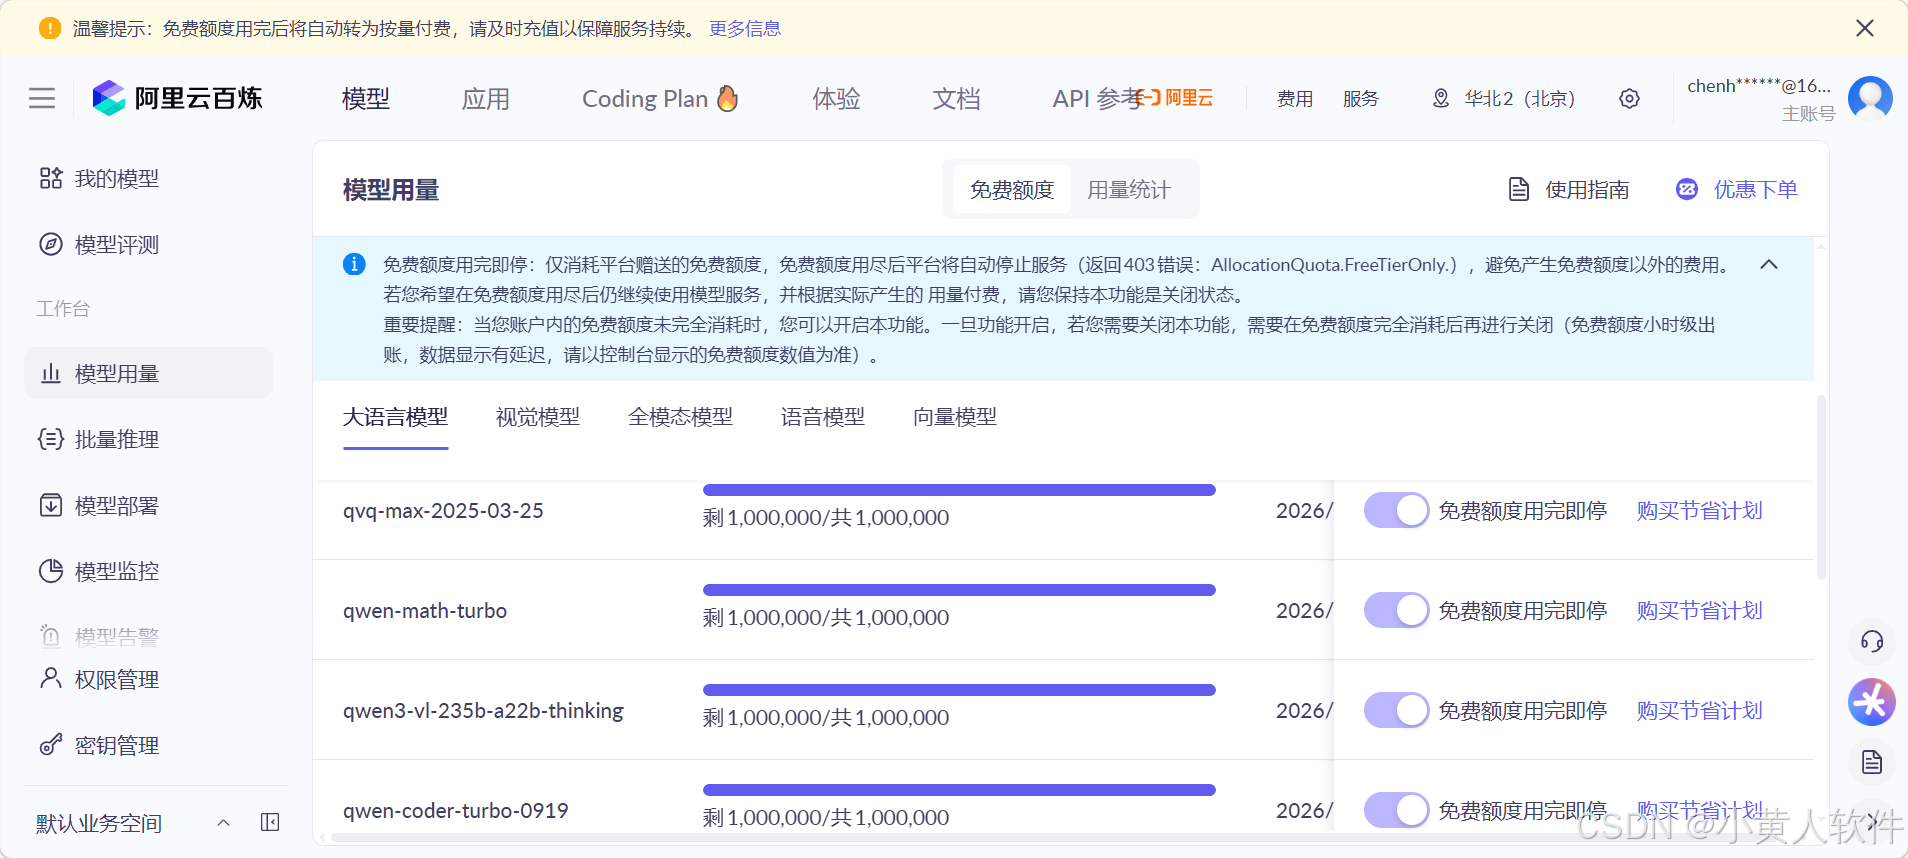This screenshot has width=1908, height=858.
Task: Select the 向量模型 tab
Action: (955, 416)
